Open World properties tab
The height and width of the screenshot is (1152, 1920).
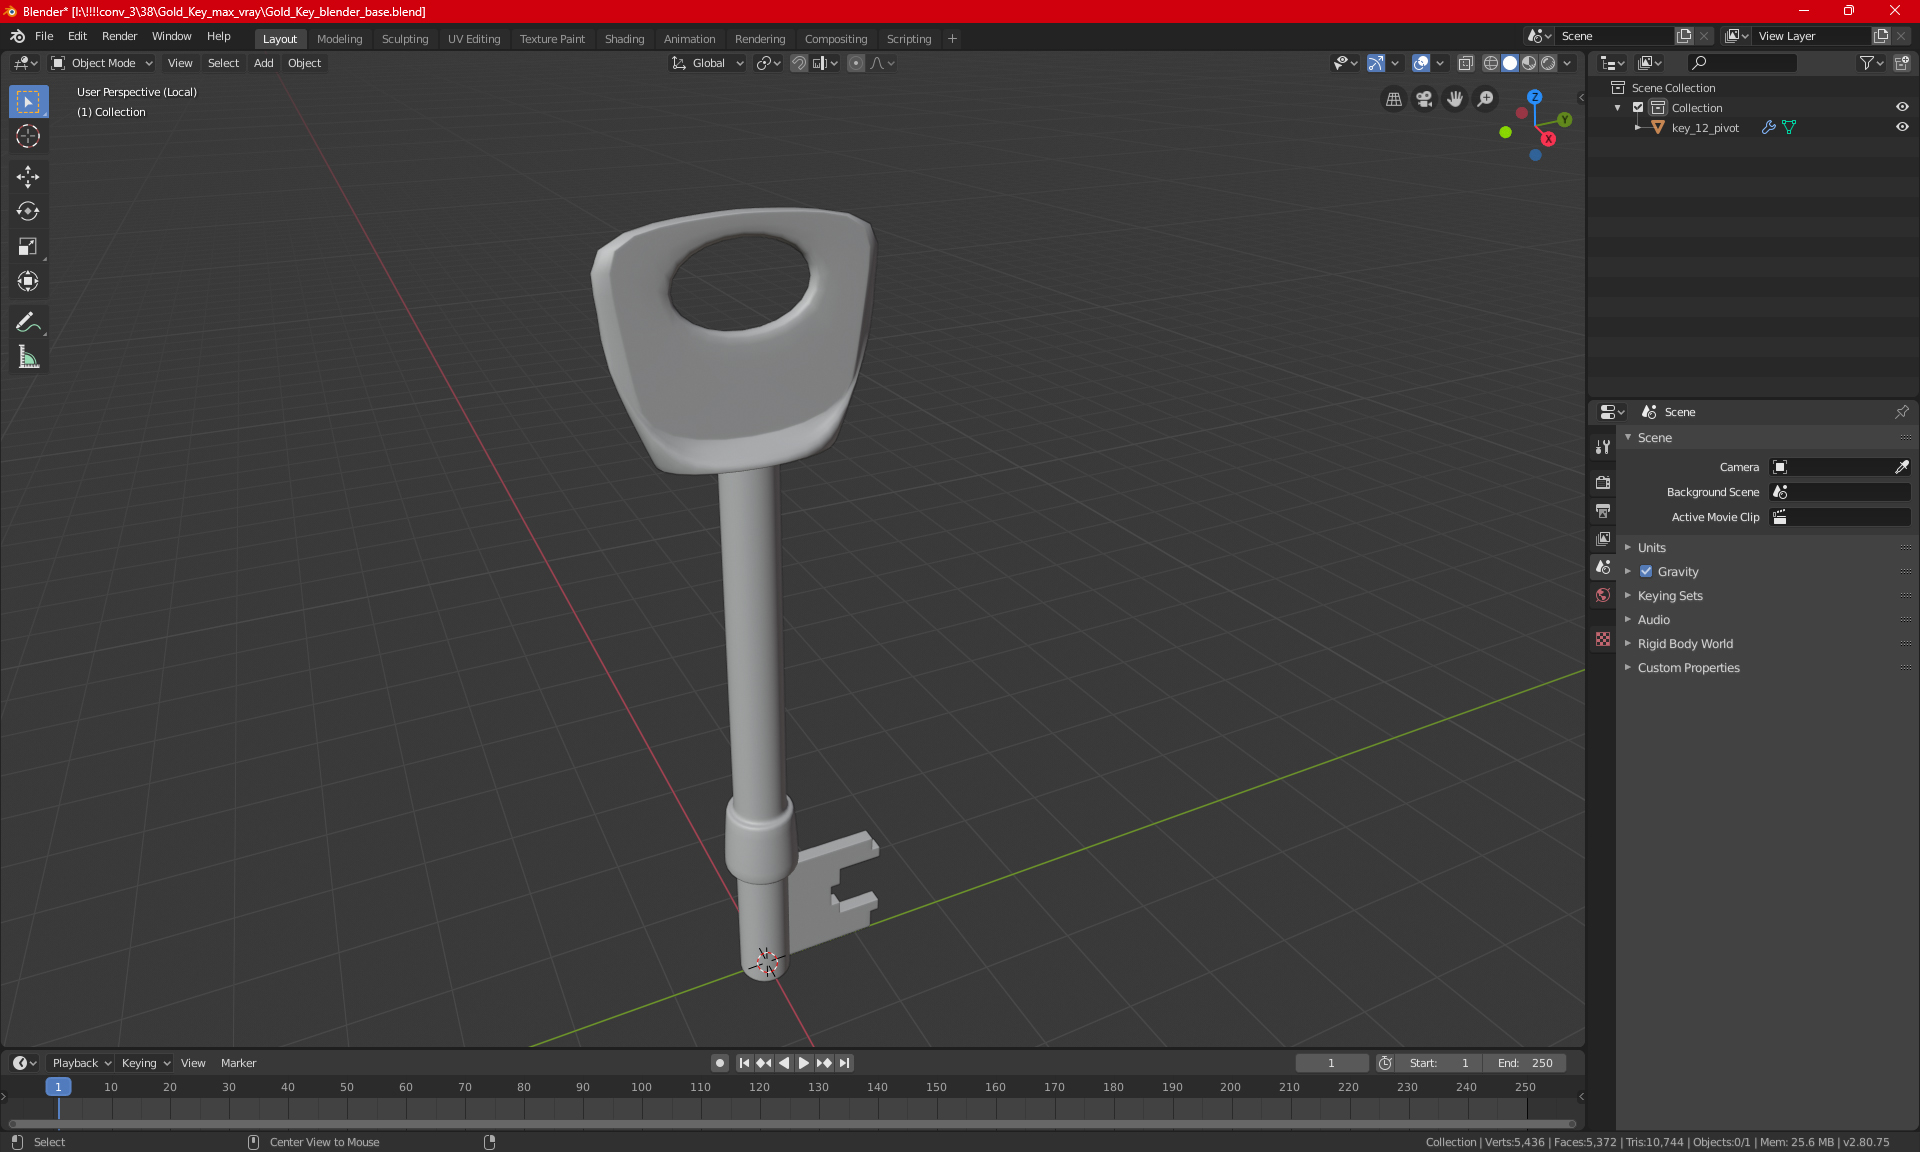[1603, 595]
